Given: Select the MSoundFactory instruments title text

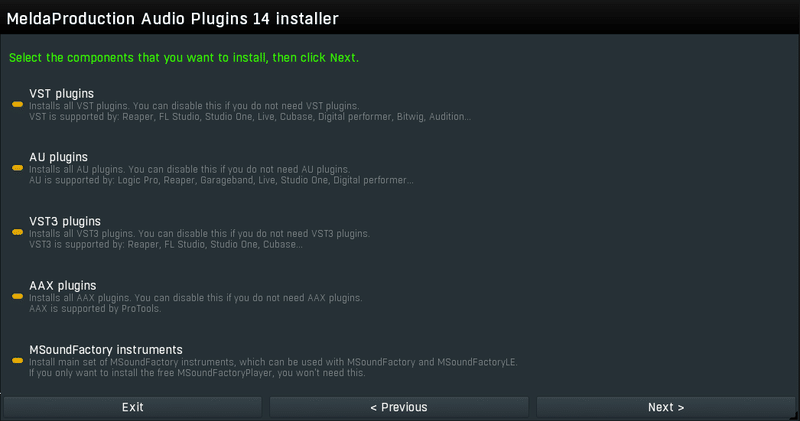Looking at the screenshot, I should click(x=106, y=350).
